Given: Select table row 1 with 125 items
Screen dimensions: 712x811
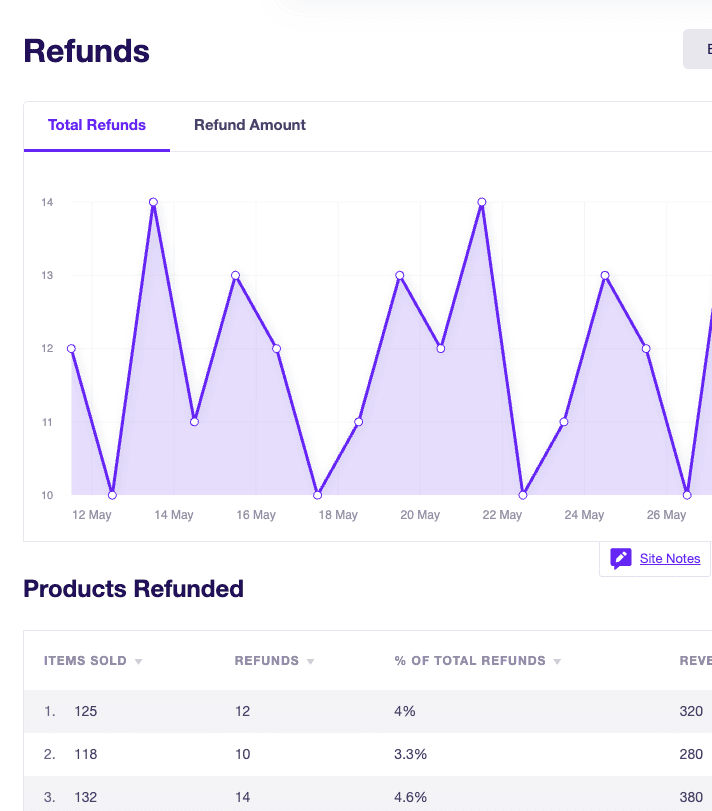Looking at the screenshot, I should pos(368,711).
